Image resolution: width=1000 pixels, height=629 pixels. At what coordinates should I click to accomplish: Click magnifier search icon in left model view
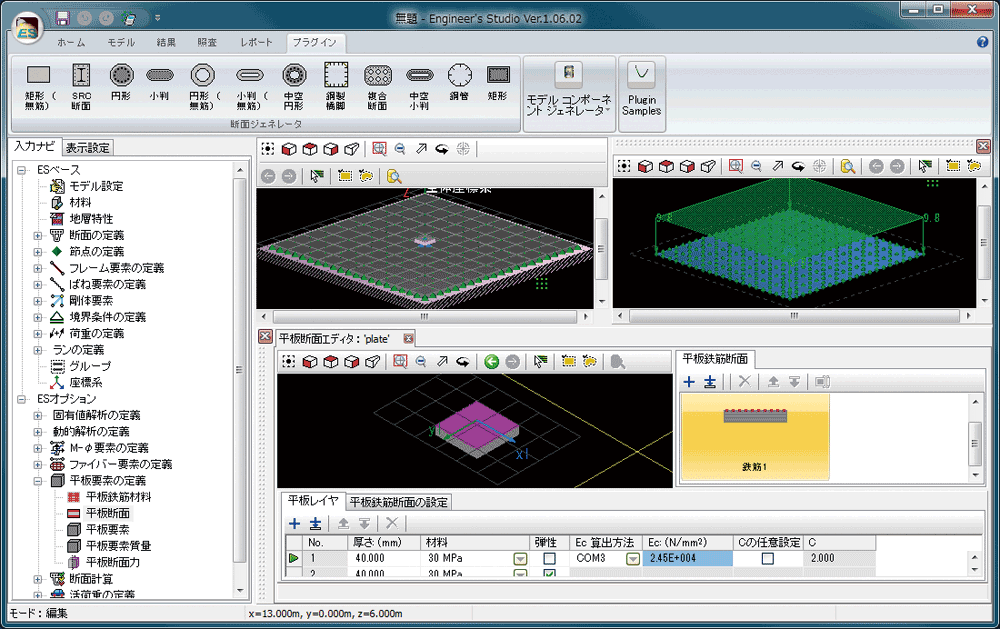(394, 176)
